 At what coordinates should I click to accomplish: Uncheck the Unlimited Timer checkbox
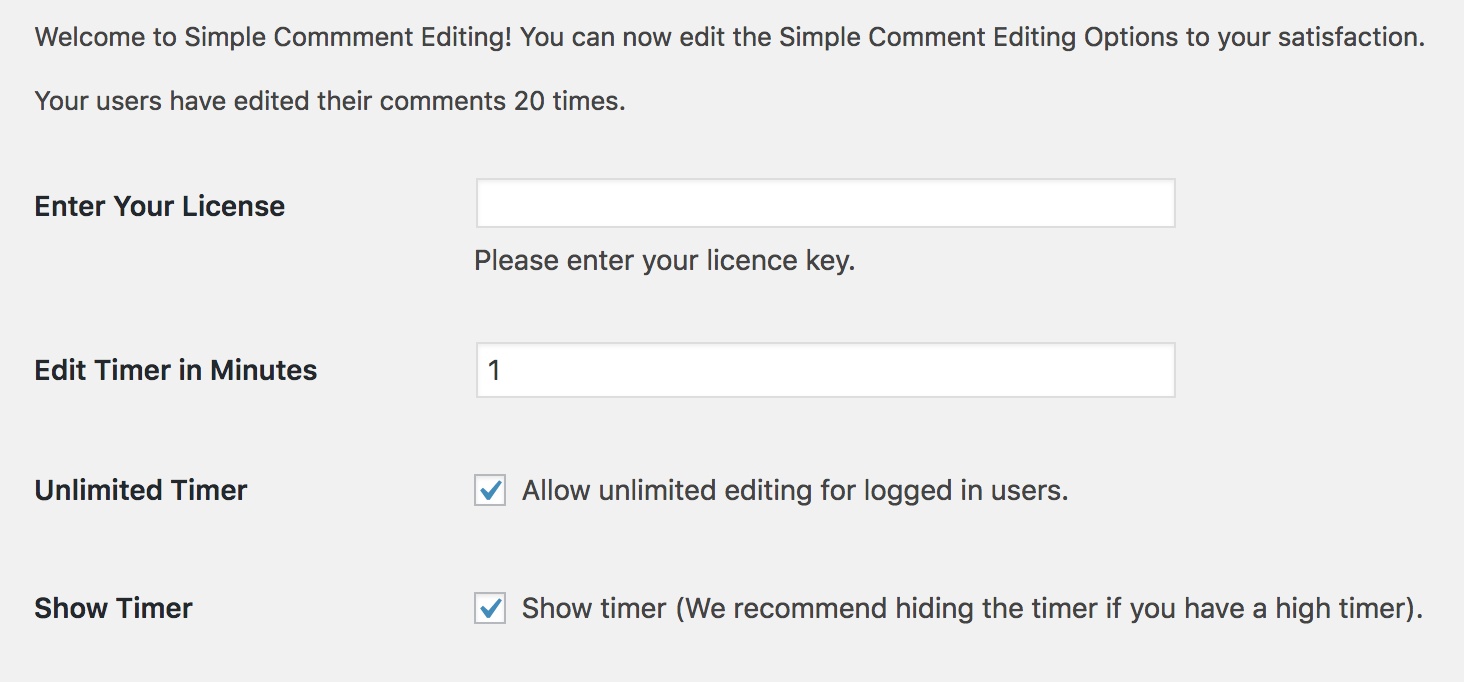pos(490,490)
